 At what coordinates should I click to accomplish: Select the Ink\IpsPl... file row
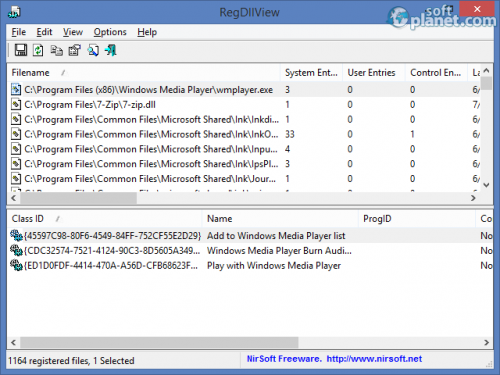(245, 164)
